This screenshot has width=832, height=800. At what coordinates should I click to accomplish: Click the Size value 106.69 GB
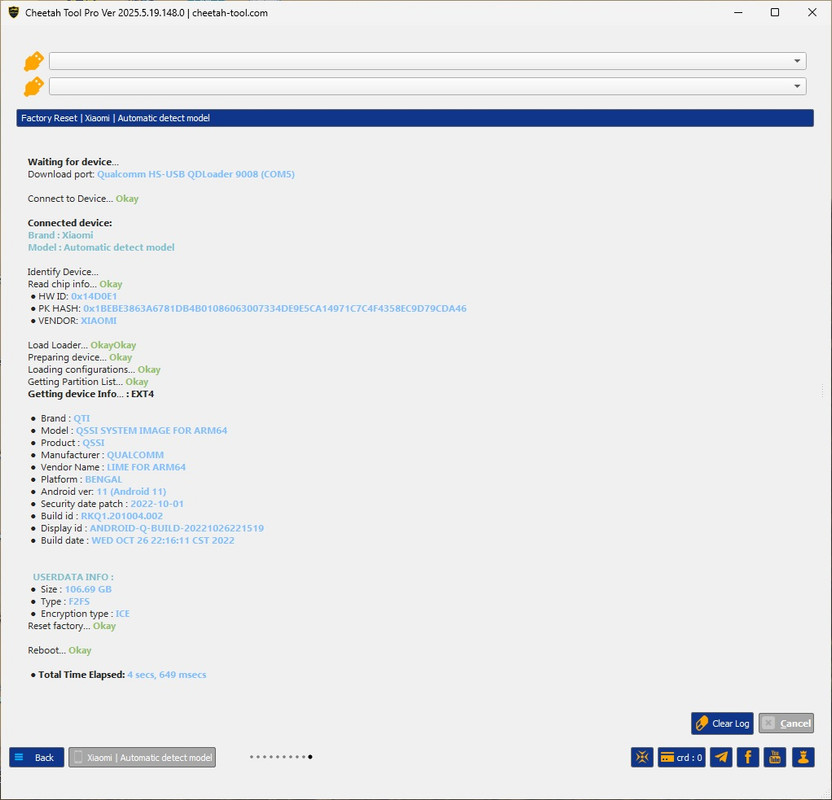tap(88, 589)
